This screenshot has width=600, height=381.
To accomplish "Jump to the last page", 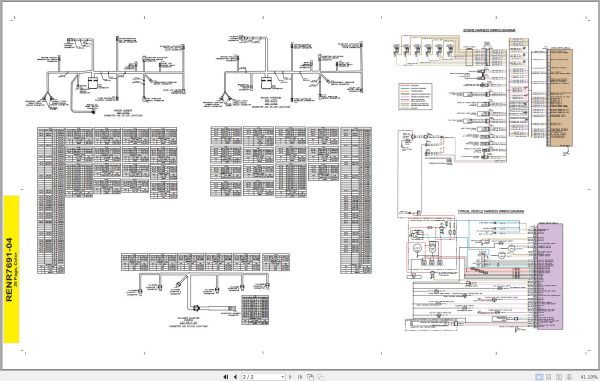I will [x=300, y=377].
